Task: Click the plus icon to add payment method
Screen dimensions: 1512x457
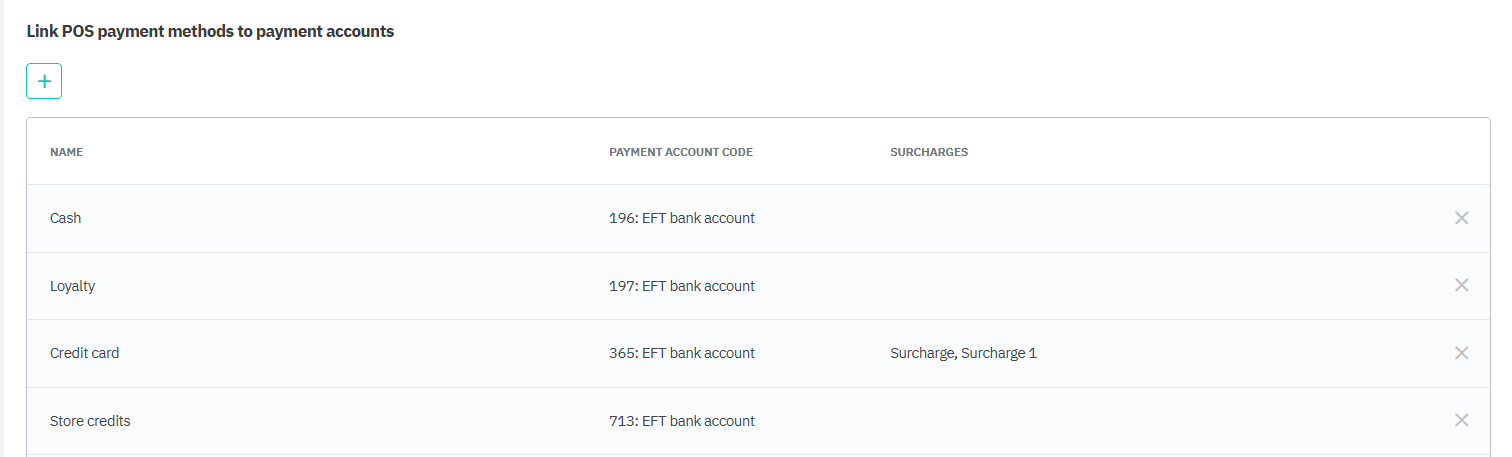Action: pyautogui.click(x=44, y=82)
